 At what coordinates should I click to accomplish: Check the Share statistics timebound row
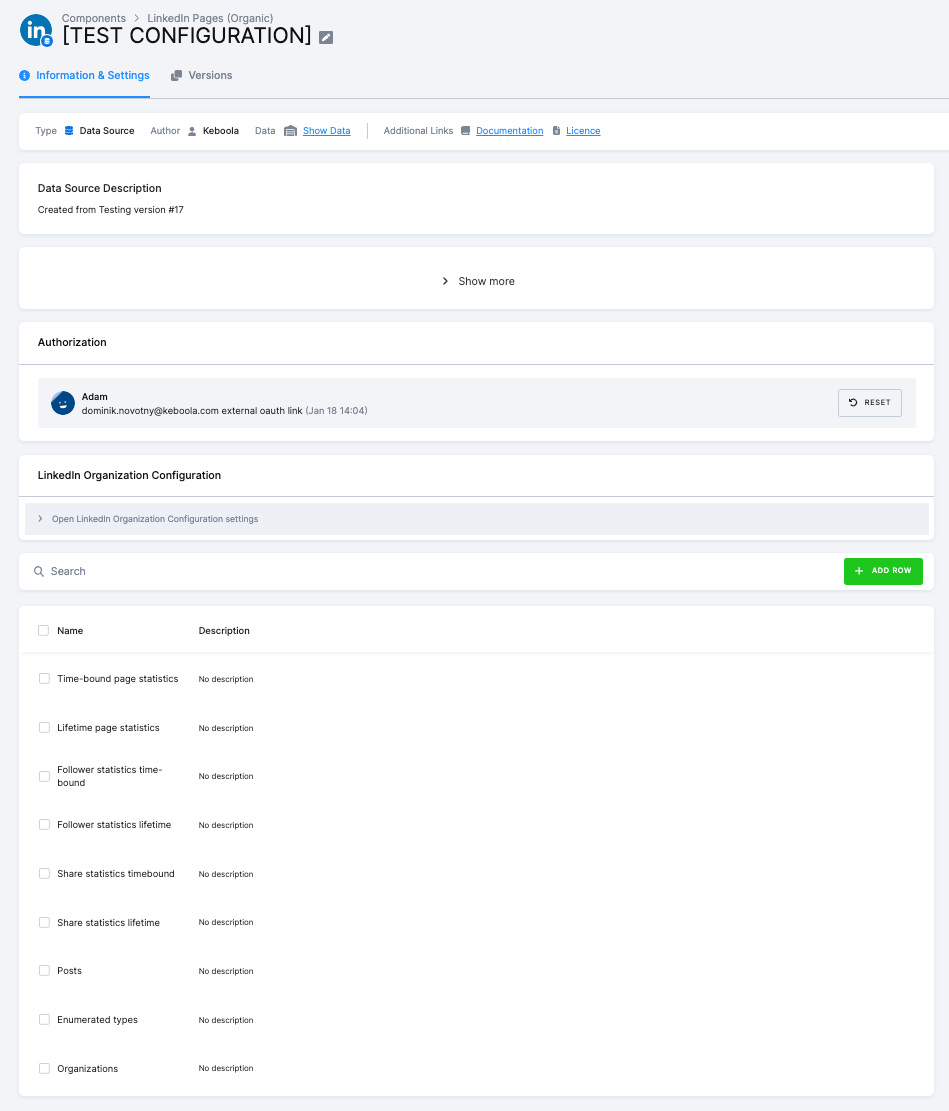pyautogui.click(x=44, y=874)
